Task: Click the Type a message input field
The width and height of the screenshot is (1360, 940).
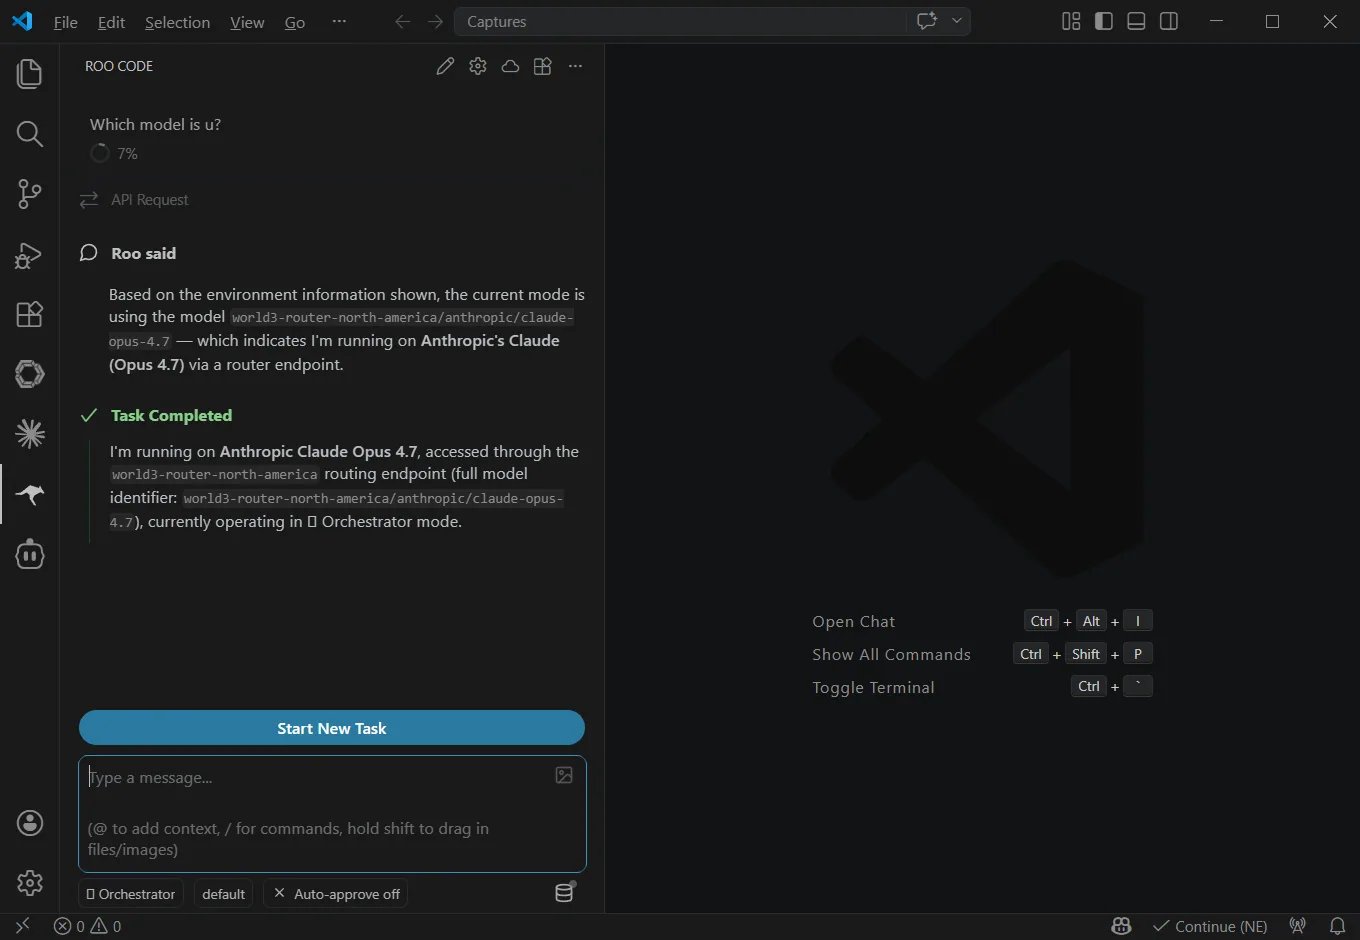Action: (x=332, y=814)
